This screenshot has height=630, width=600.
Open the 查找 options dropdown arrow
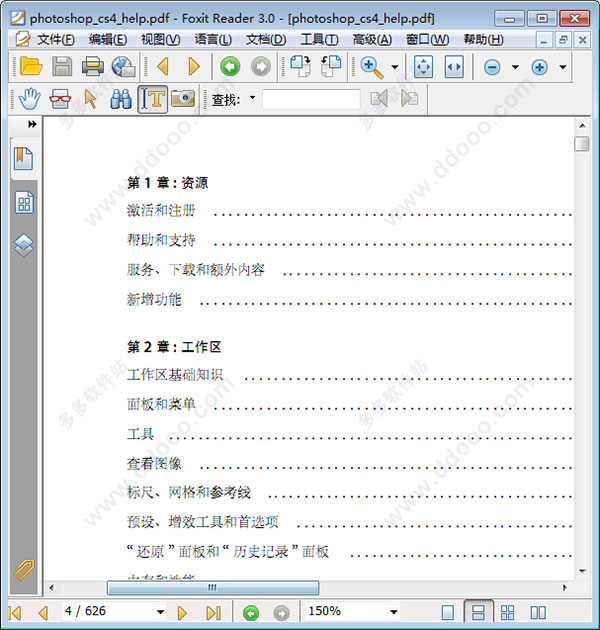point(252,98)
